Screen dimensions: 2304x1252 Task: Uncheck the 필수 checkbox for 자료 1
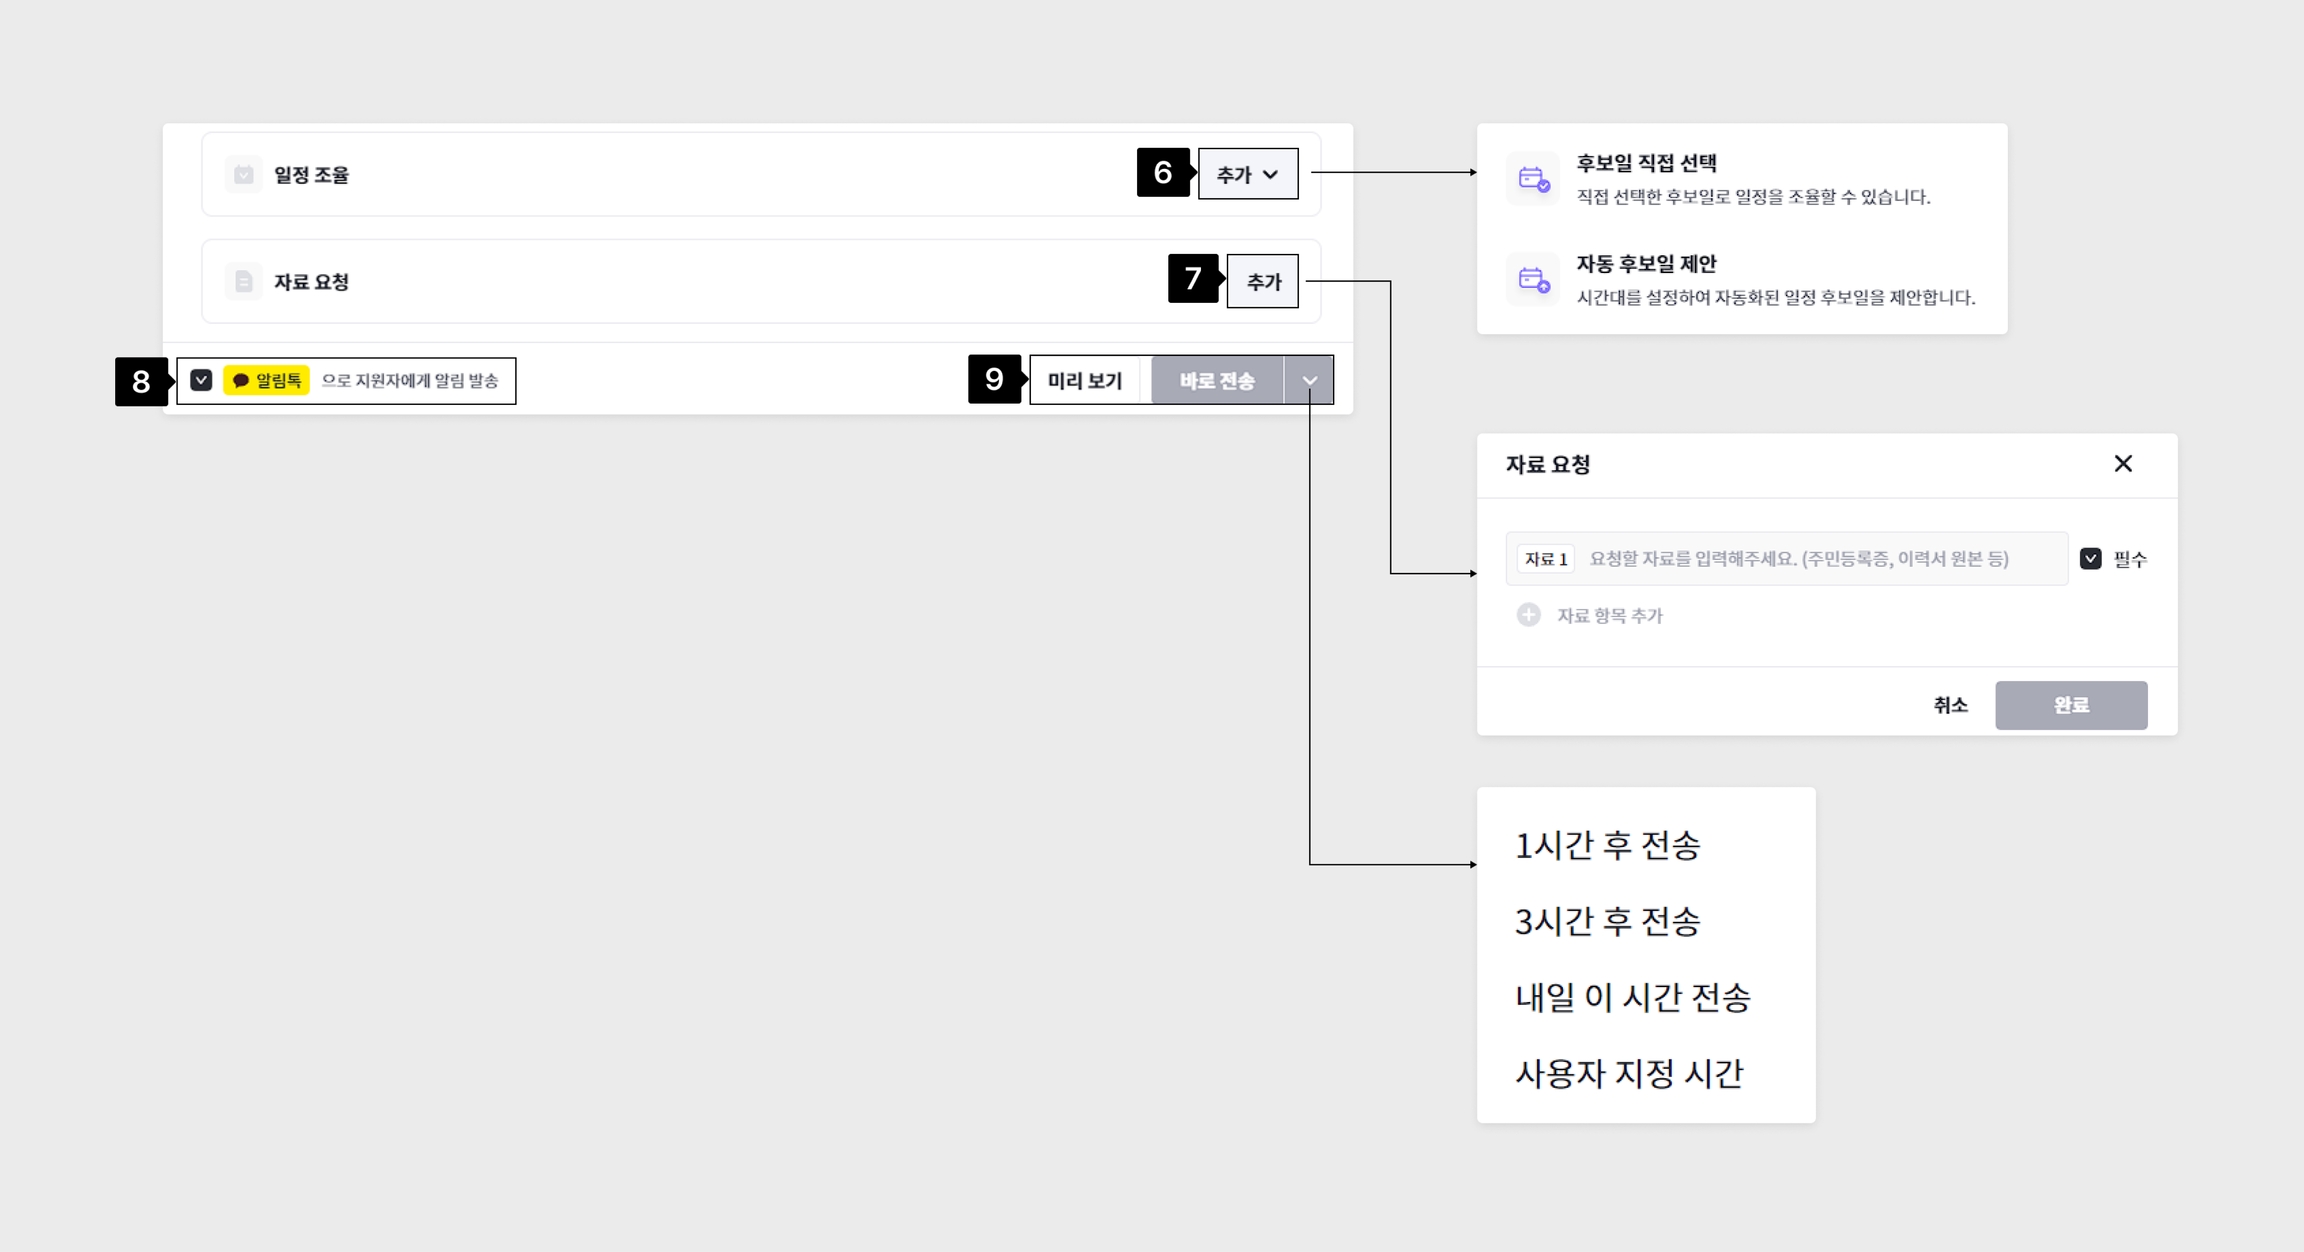[x=2090, y=559]
